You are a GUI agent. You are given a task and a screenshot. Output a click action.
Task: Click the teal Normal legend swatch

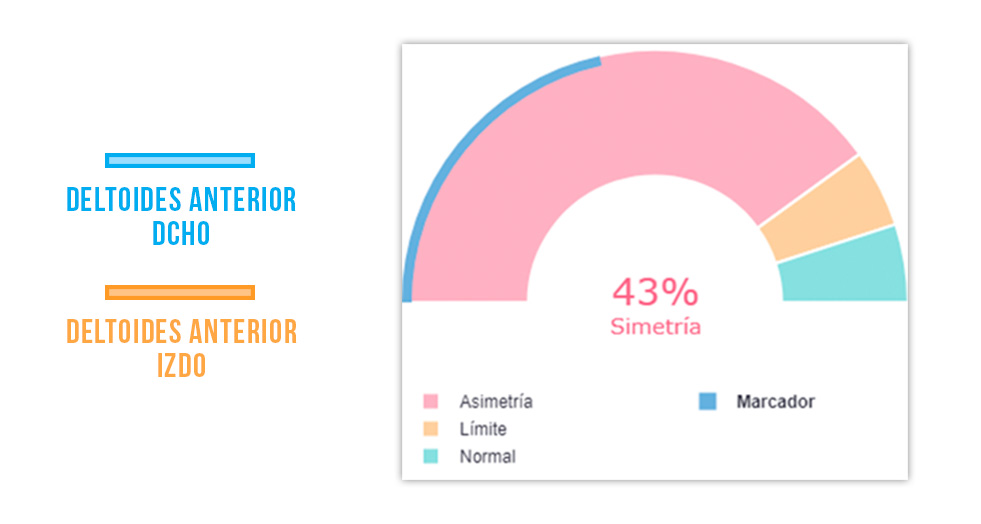pyautogui.click(x=431, y=457)
